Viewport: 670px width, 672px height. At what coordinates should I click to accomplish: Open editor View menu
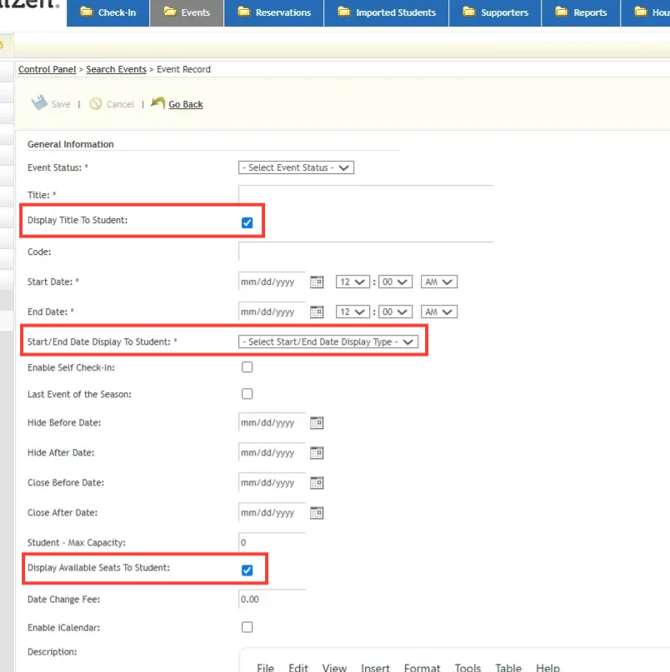pyautogui.click(x=334, y=668)
